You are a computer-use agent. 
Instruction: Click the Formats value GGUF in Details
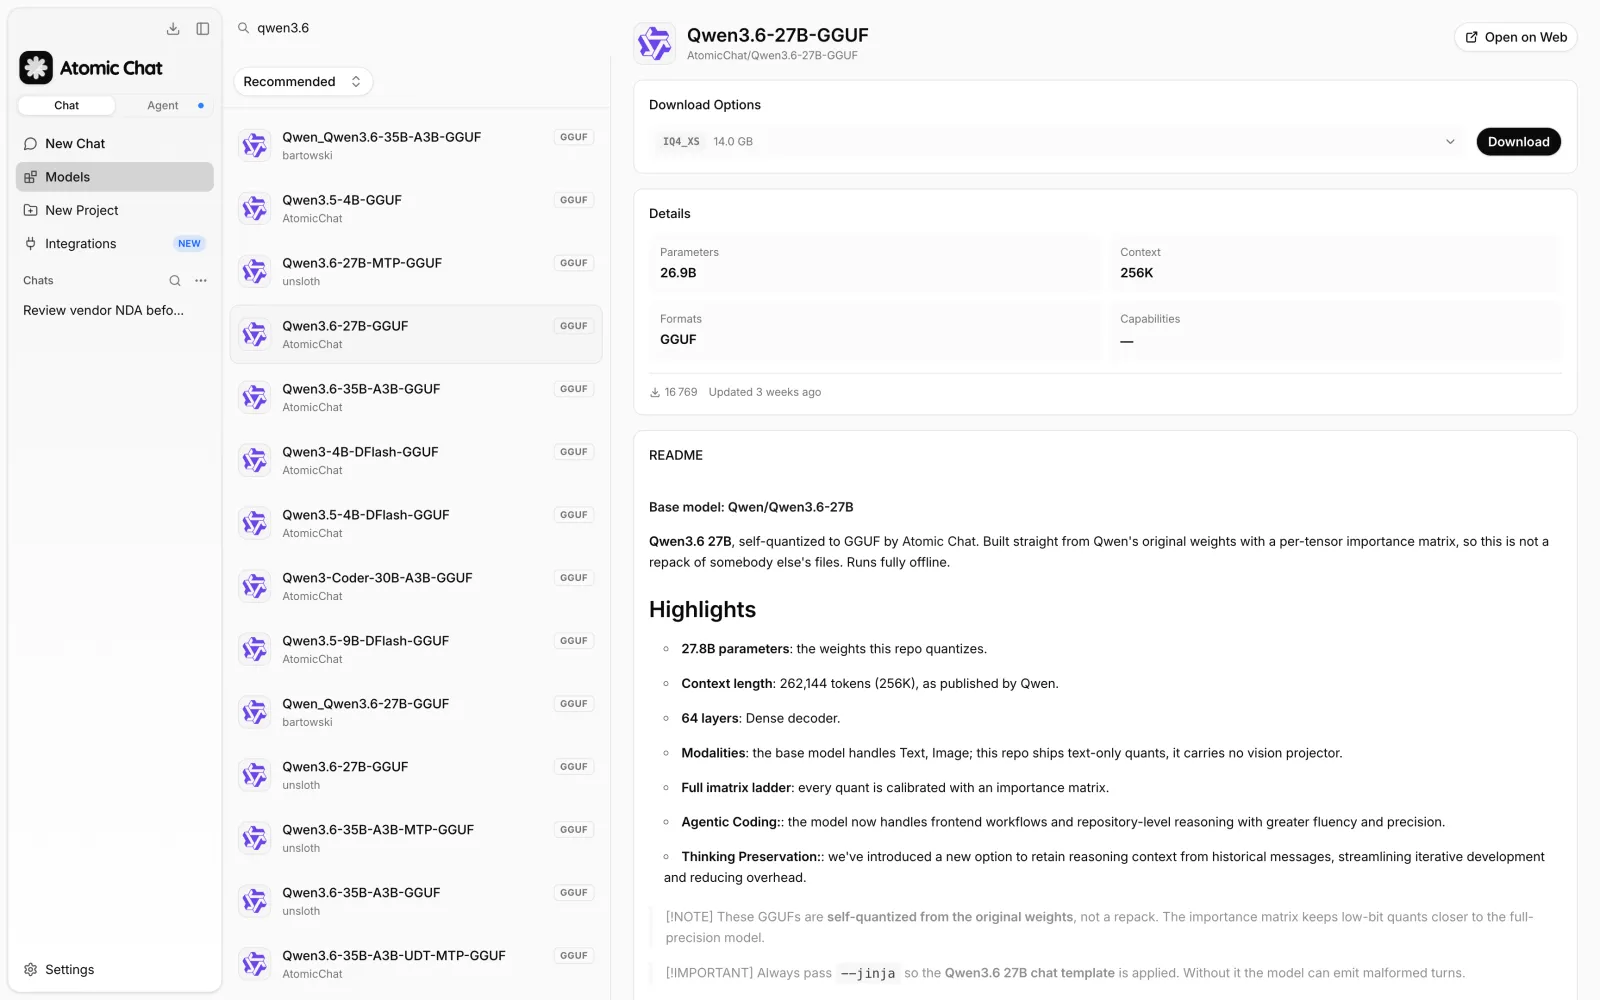(x=678, y=340)
